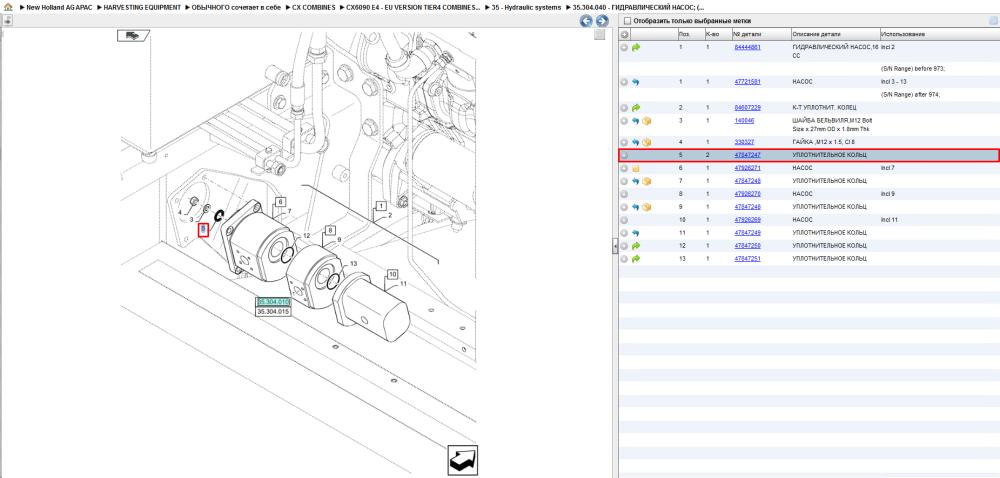This screenshot has height=478, width=1000.
Task: Collapse the parts list panel via splitter handle
Action: tap(615, 245)
